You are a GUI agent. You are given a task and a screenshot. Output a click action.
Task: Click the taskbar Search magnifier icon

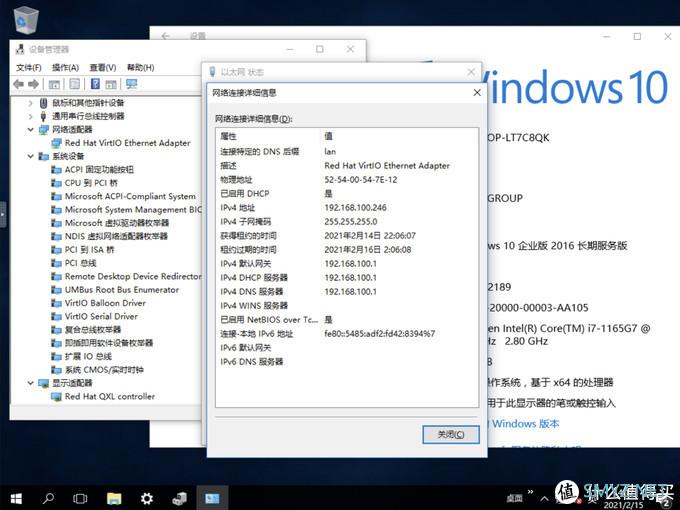[x=48, y=498]
